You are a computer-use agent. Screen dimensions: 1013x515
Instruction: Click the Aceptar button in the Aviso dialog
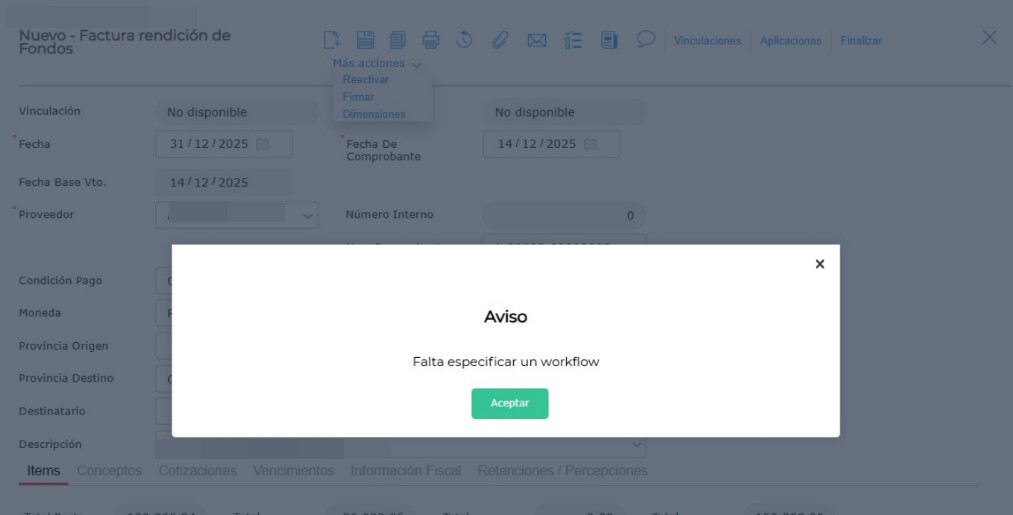coord(509,403)
